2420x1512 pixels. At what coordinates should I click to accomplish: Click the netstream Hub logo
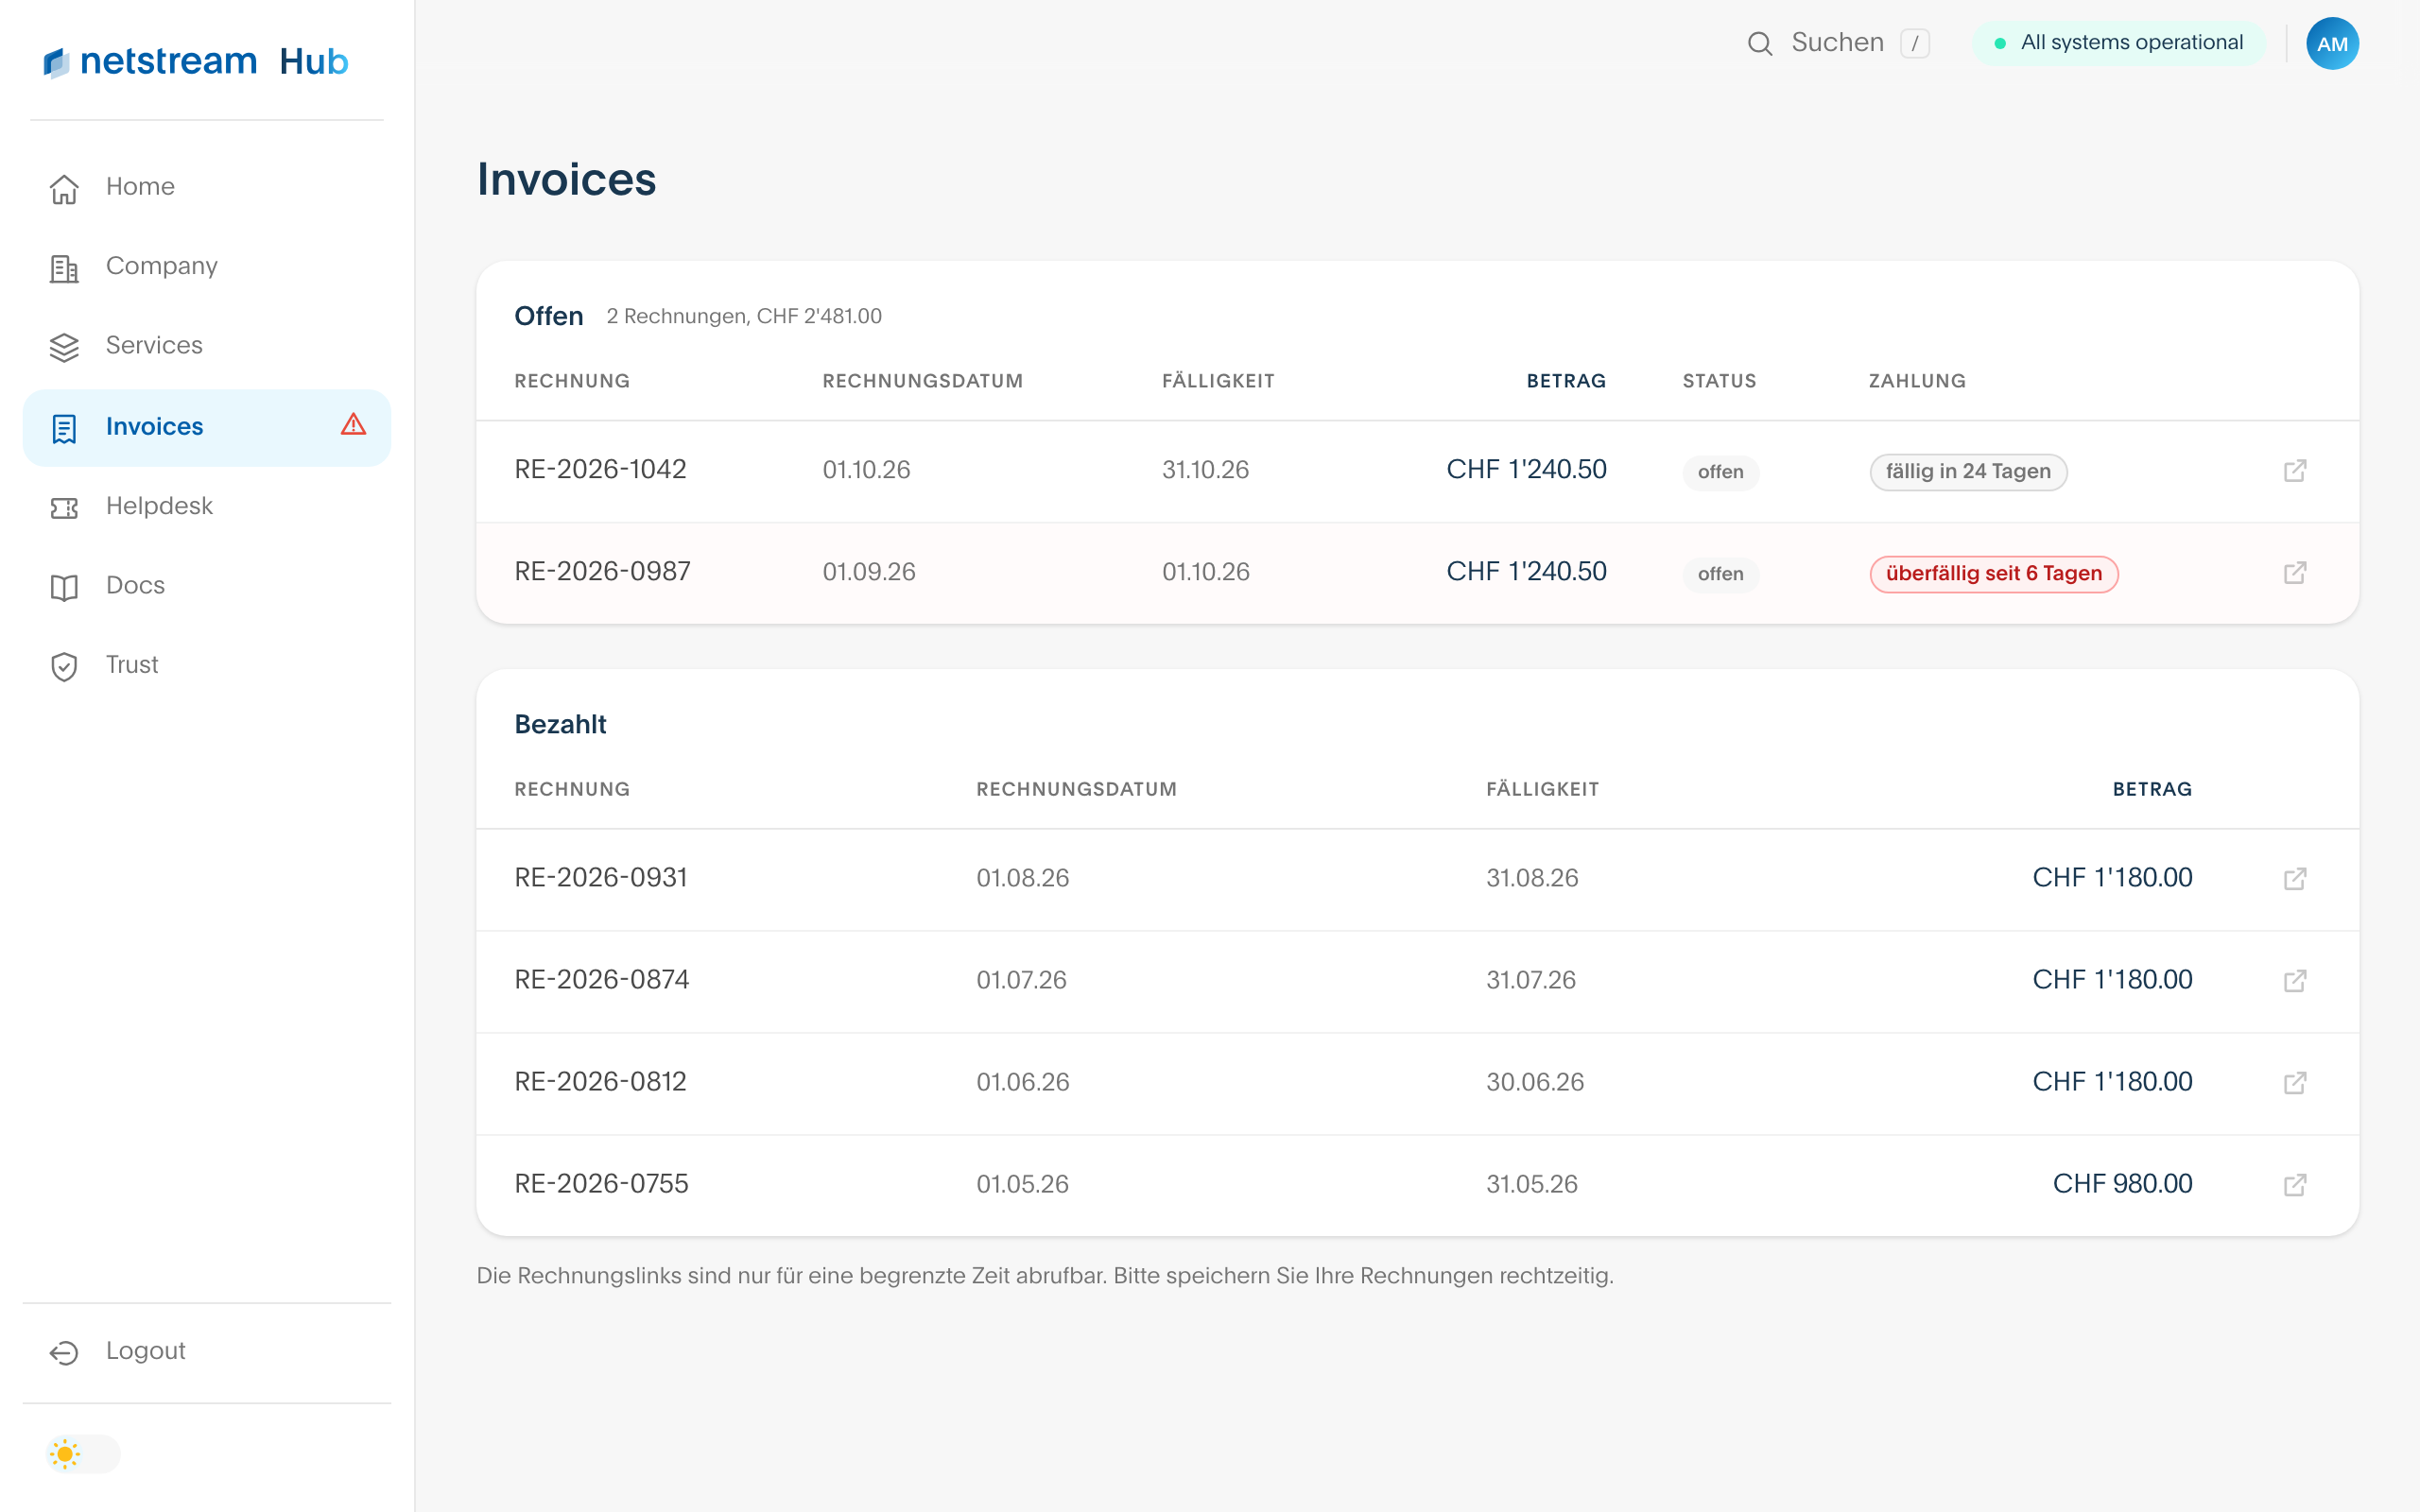click(196, 62)
